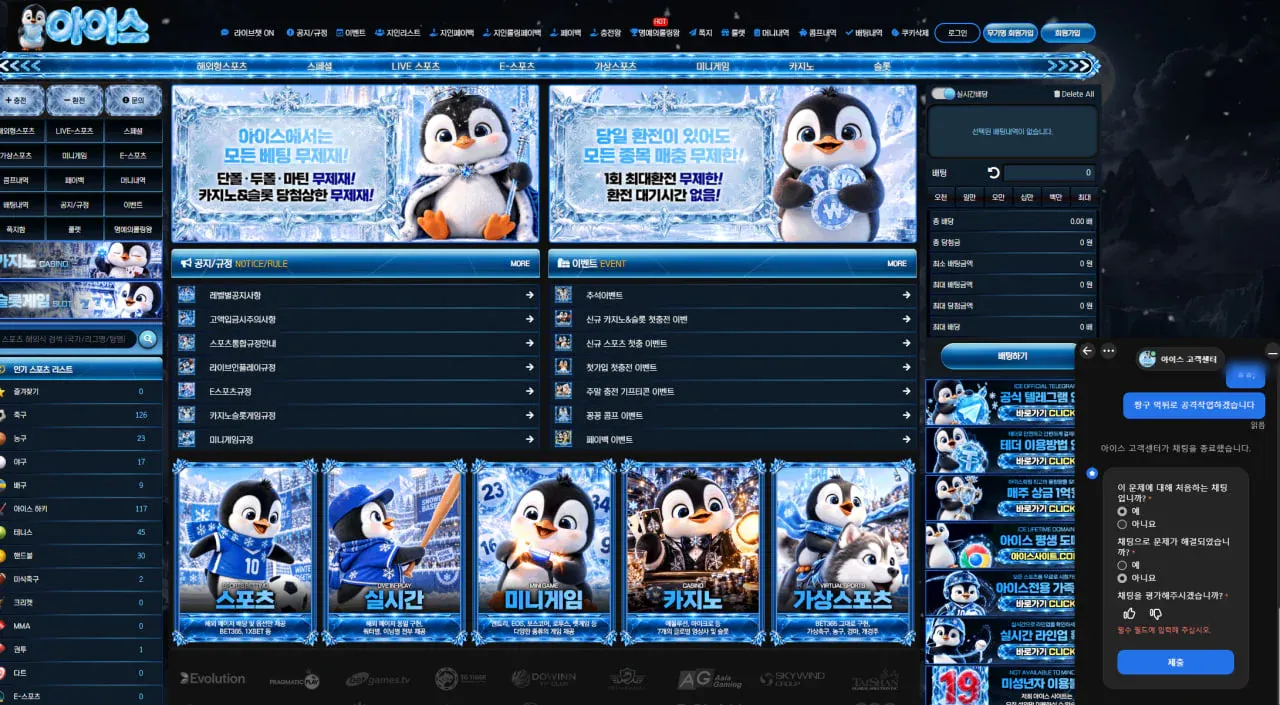Viewport: 1280px width, 705px height.
Task: Click the Delete All trash icon
Action: coord(1057,94)
